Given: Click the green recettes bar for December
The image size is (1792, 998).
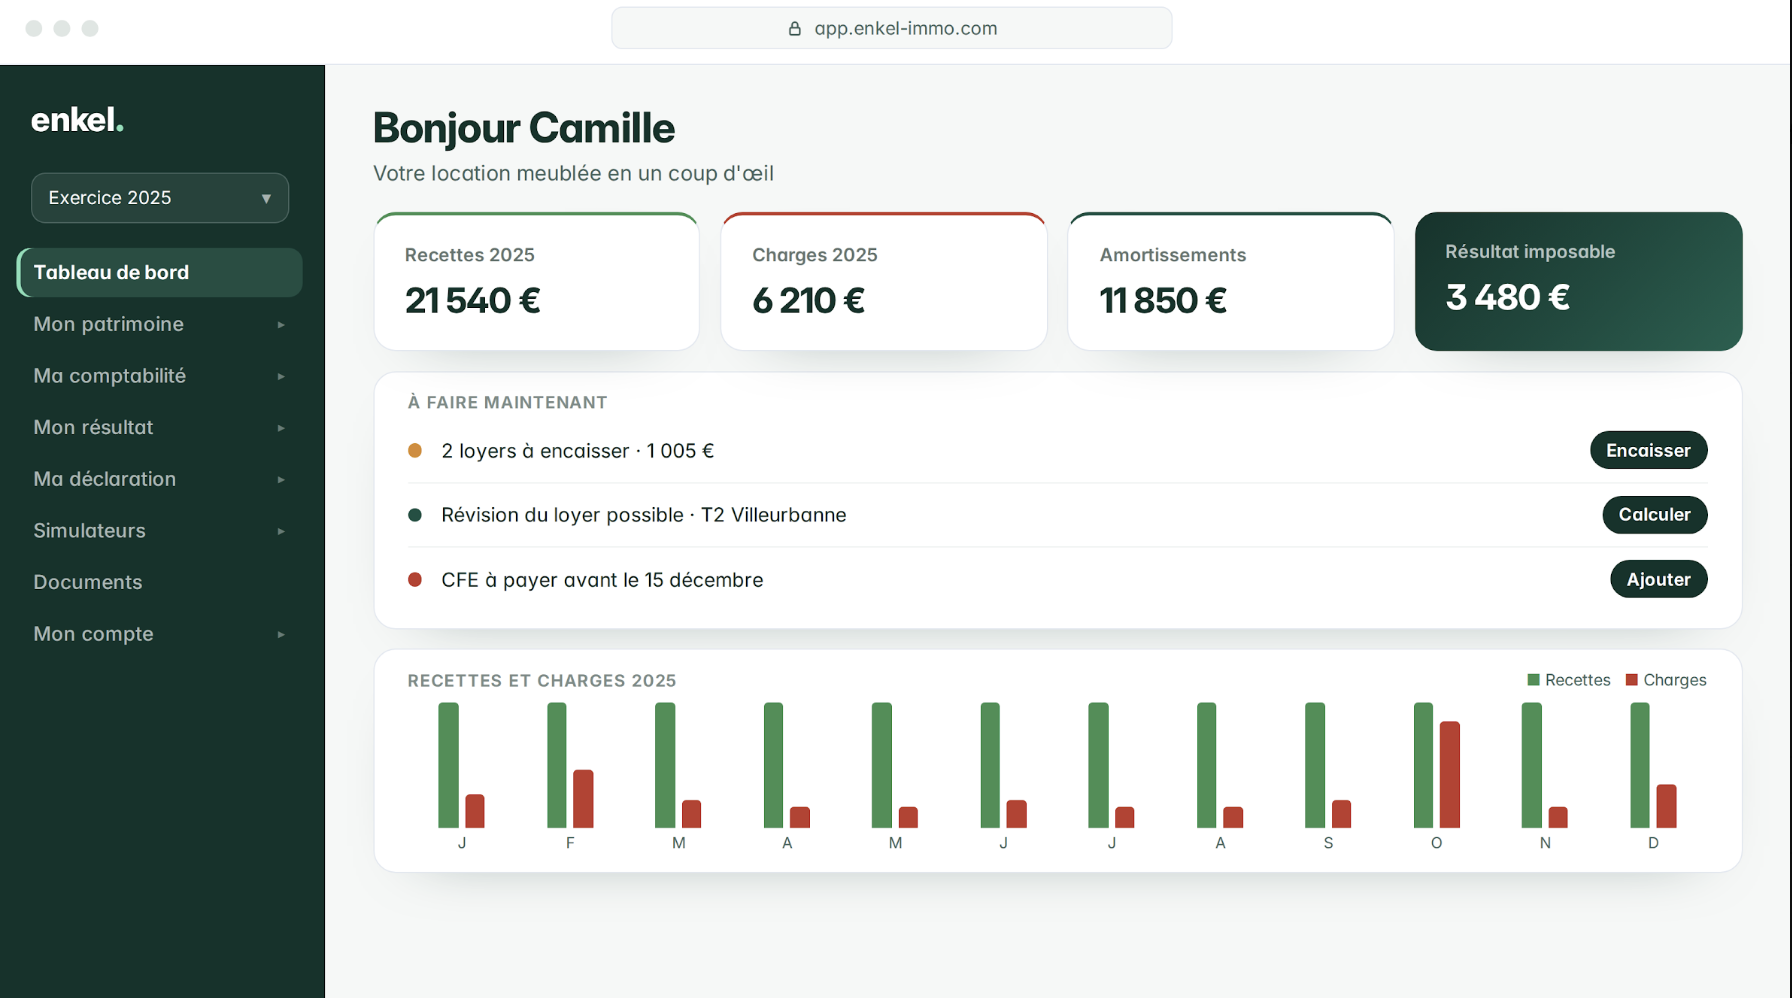Looking at the screenshot, I should coord(1640,765).
